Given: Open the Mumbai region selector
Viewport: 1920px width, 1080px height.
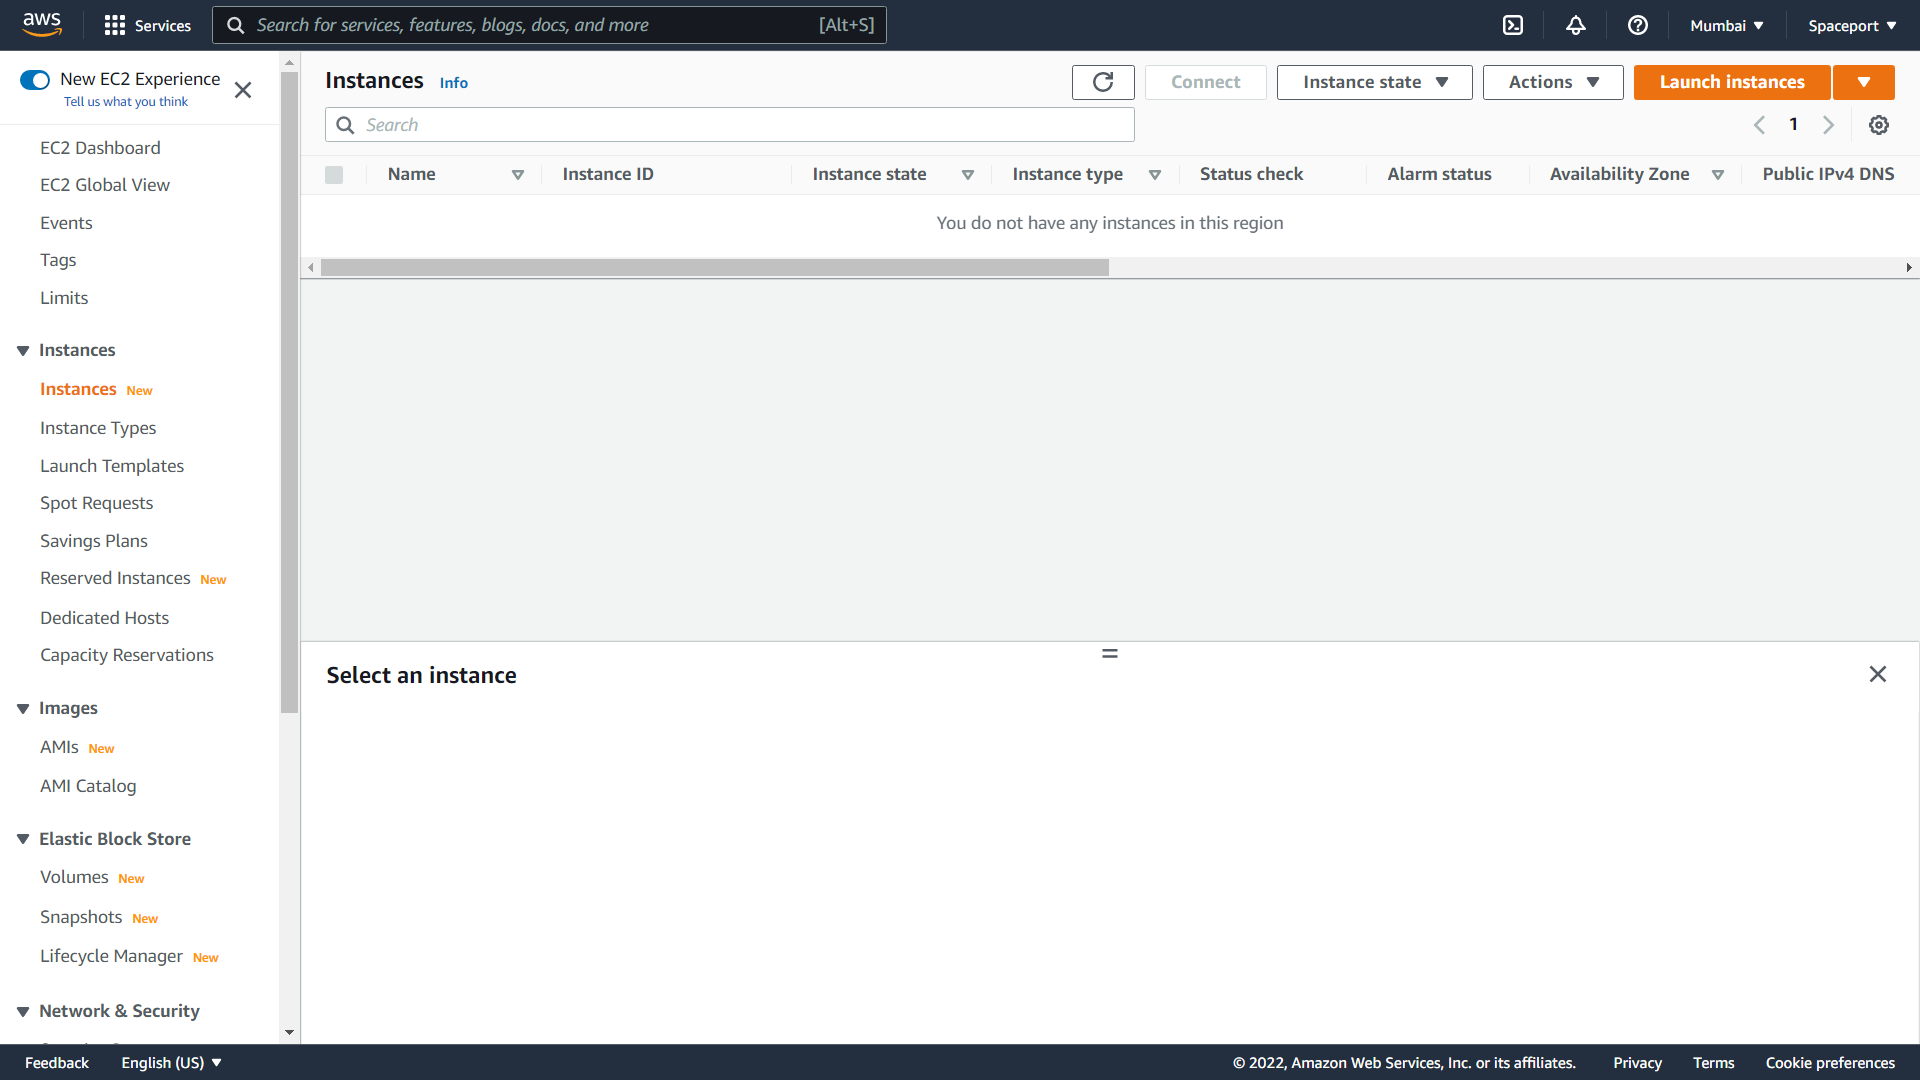Looking at the screenshot, I should (1727, 25).
